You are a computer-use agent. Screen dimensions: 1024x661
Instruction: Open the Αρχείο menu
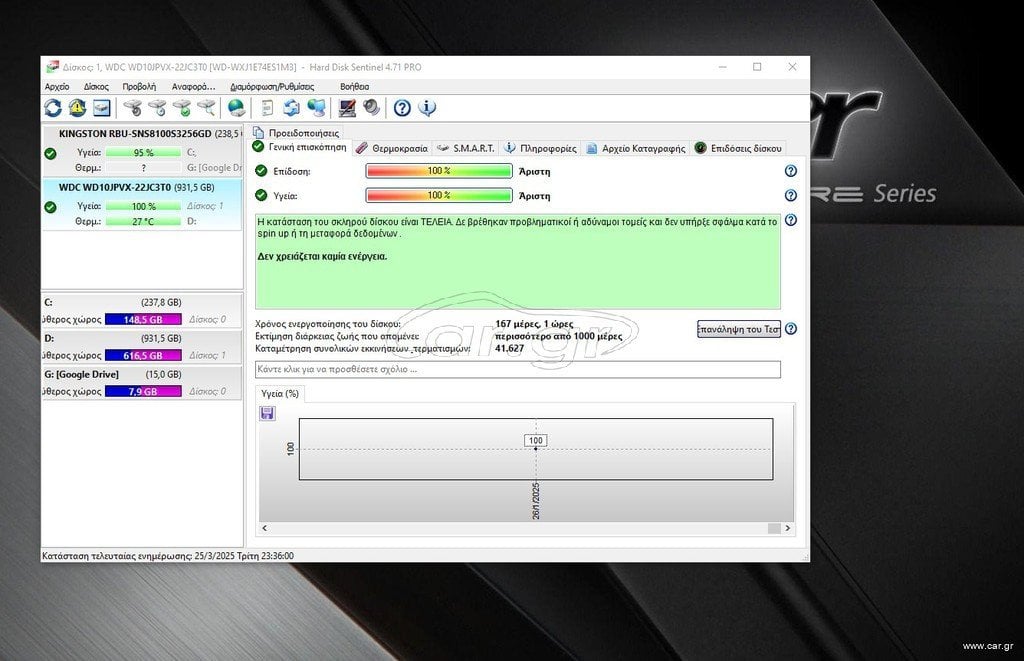[x=57, y=87]
